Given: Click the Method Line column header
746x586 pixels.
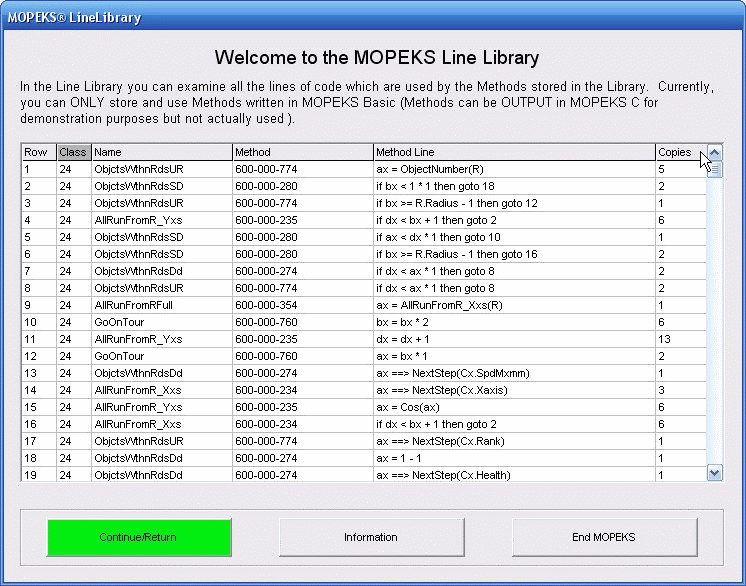Looking at the screenshot, I should (x=514, y=152).
